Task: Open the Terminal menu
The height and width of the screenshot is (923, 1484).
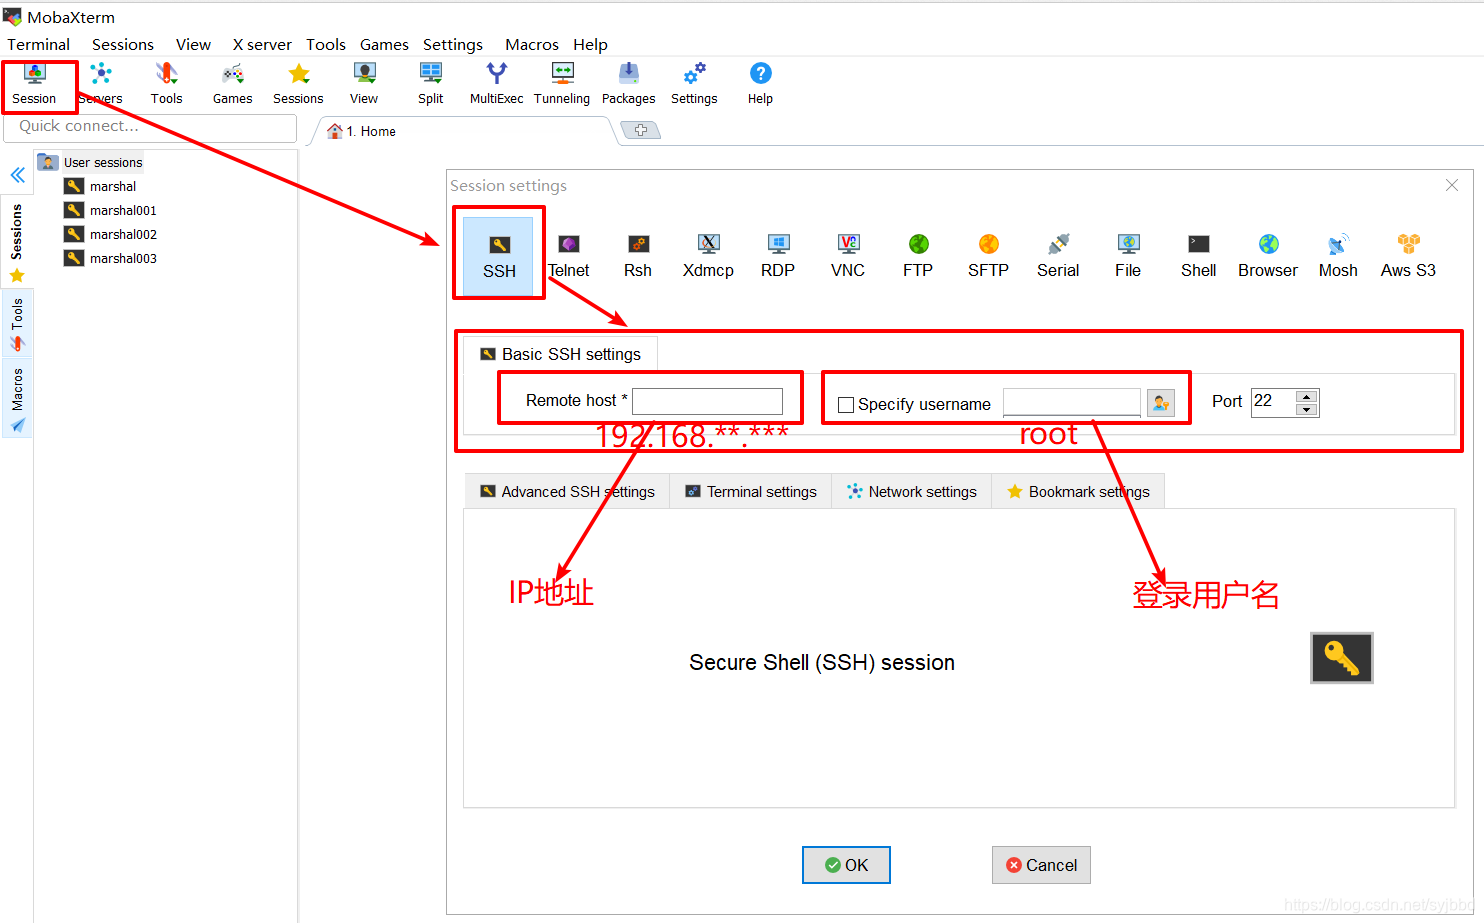Action: [39, 44]
